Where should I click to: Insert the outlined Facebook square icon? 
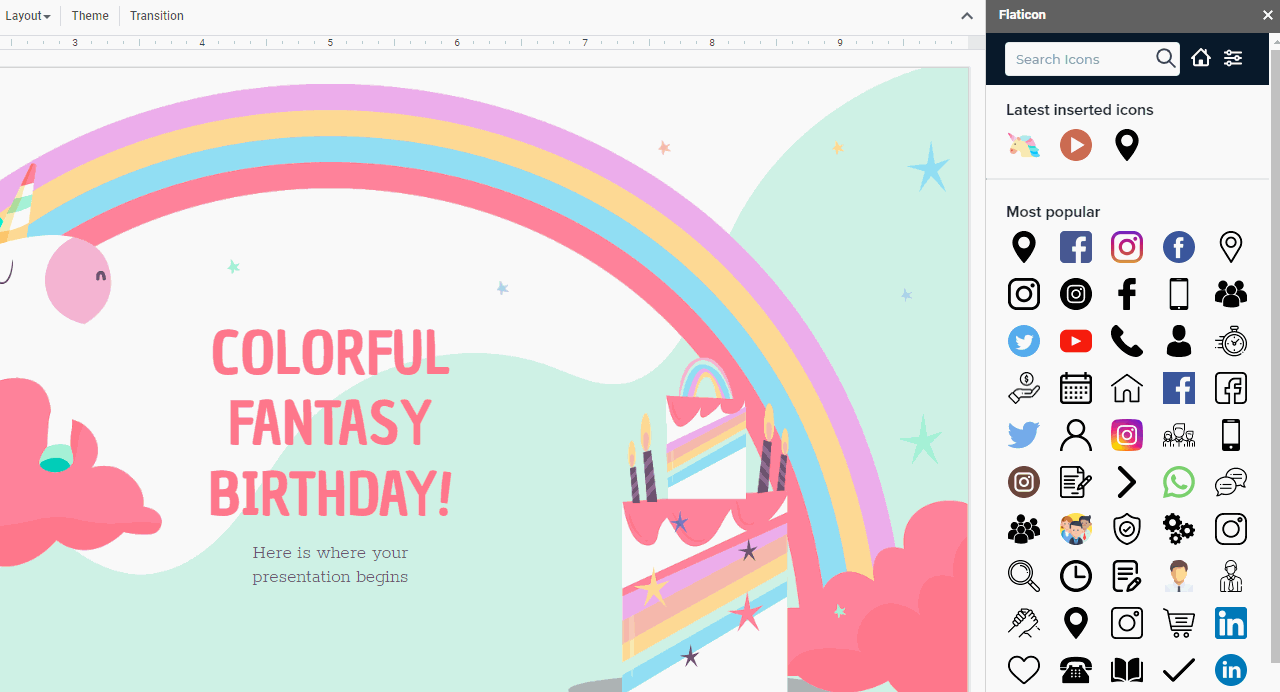[x=1231, y=388]
